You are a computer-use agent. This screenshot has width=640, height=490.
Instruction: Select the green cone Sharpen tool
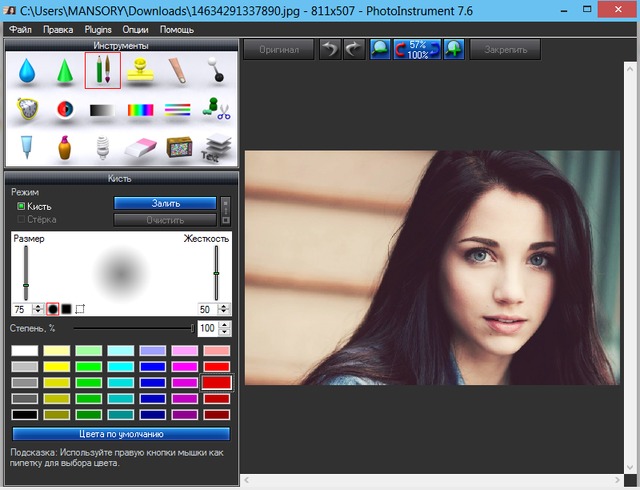click(64, 71)
